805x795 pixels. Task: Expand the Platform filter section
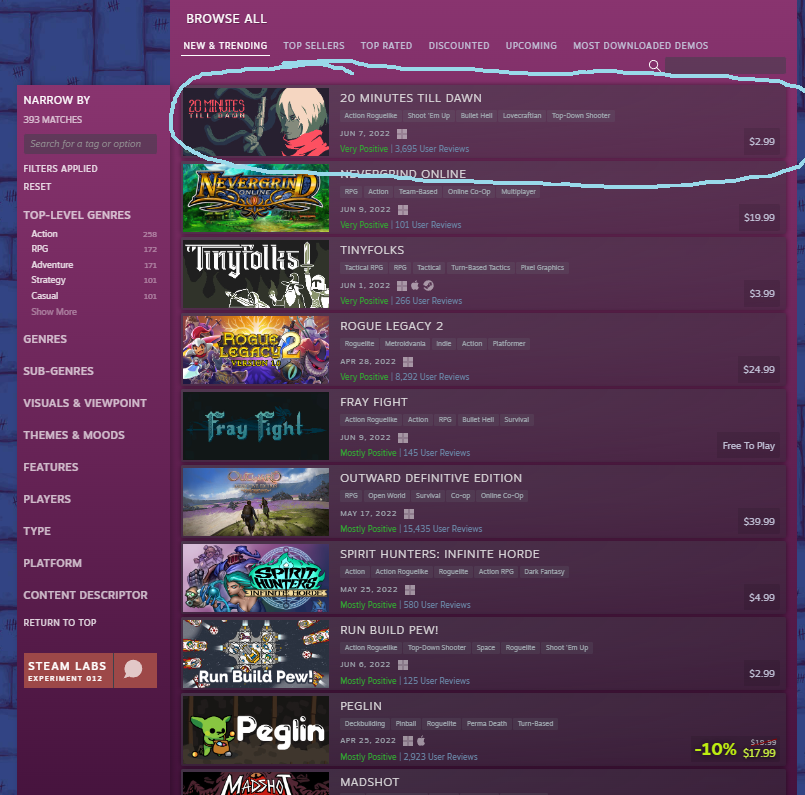[52, 563]
